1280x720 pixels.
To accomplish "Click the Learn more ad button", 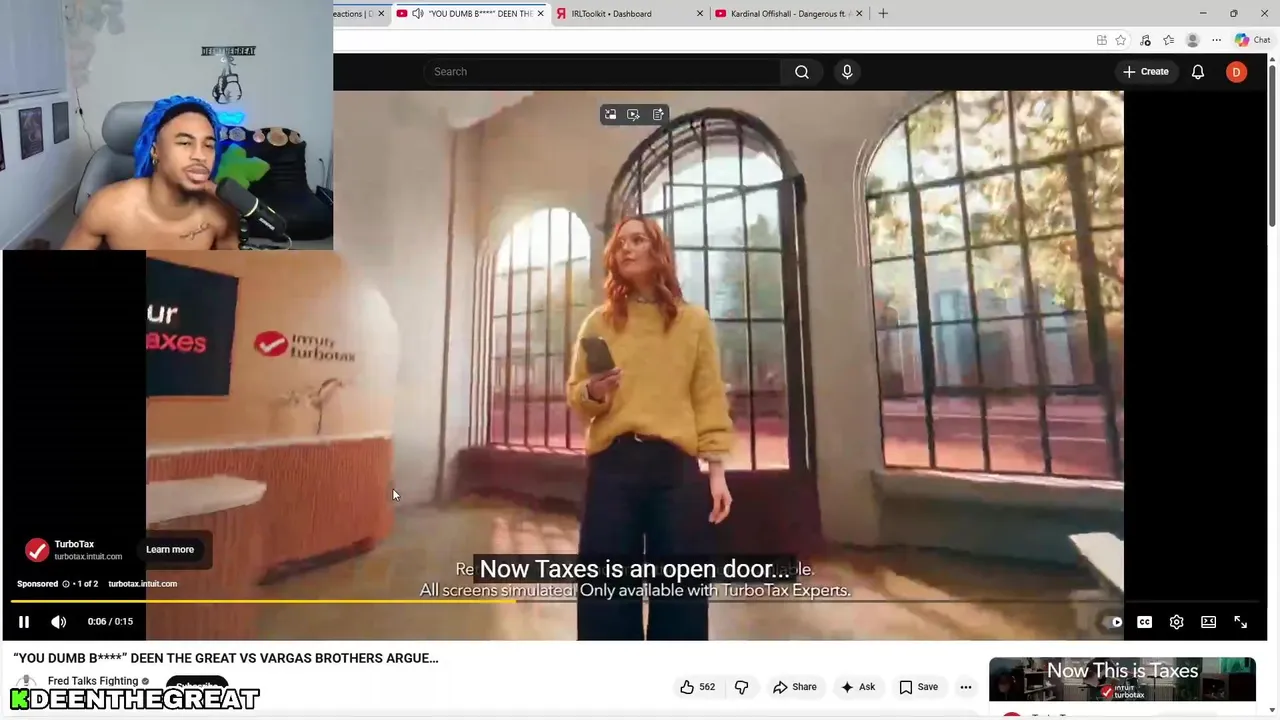I will [170, 549].
